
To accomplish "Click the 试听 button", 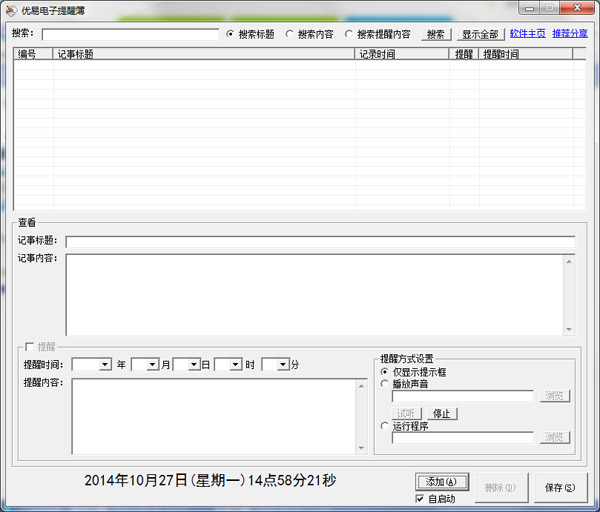I will [x=406, y=413].
